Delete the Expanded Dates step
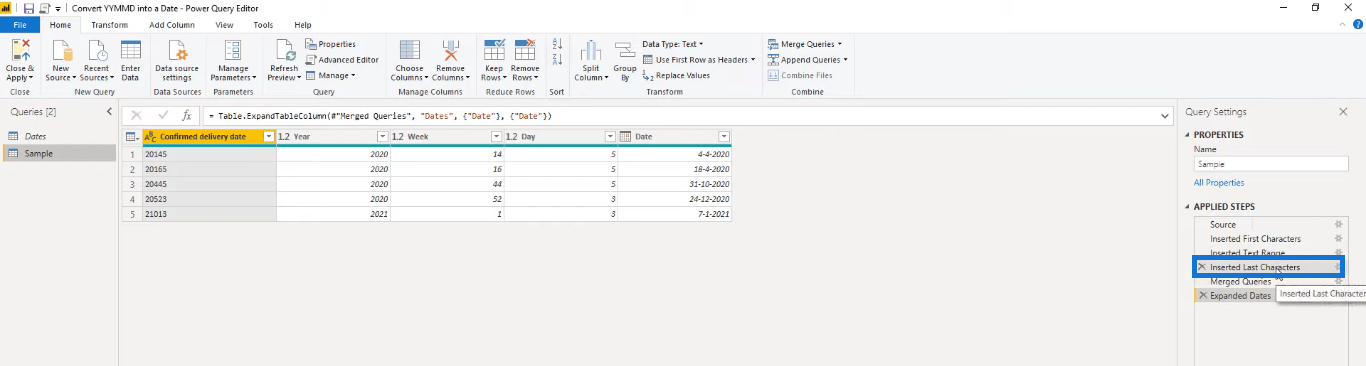This screenshot has height=366, width=1366. (x=1202, y=296)
